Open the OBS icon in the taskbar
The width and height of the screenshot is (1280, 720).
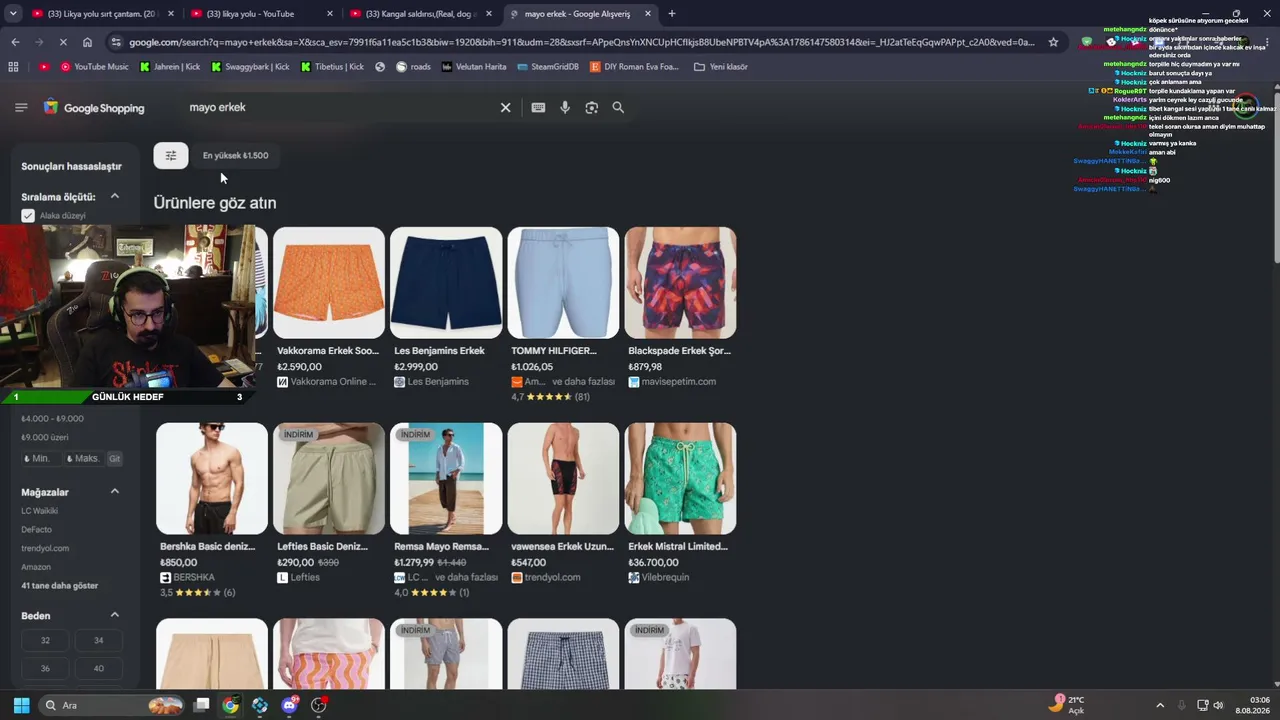(319, 705)
